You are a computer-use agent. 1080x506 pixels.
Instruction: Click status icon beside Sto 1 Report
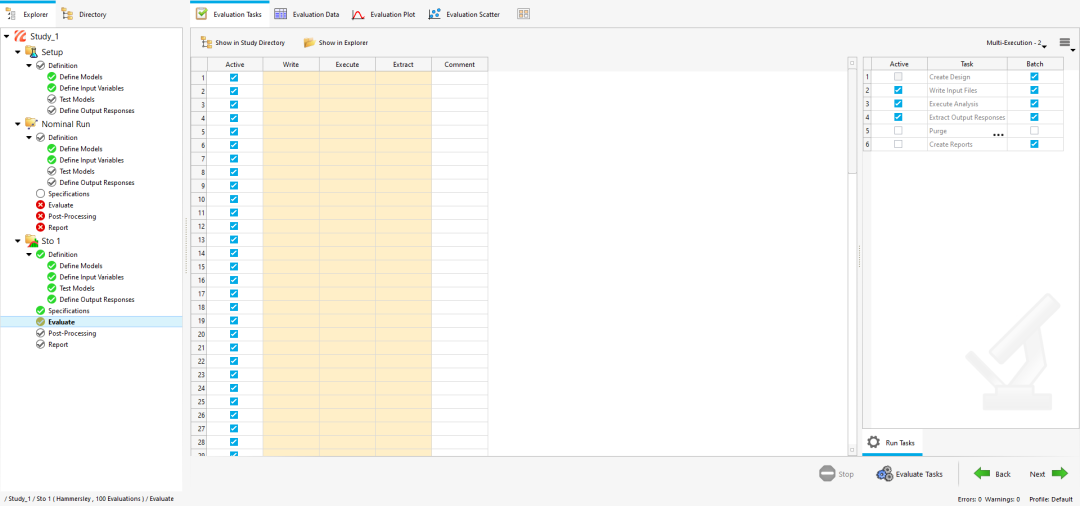(x=41, y=344)
